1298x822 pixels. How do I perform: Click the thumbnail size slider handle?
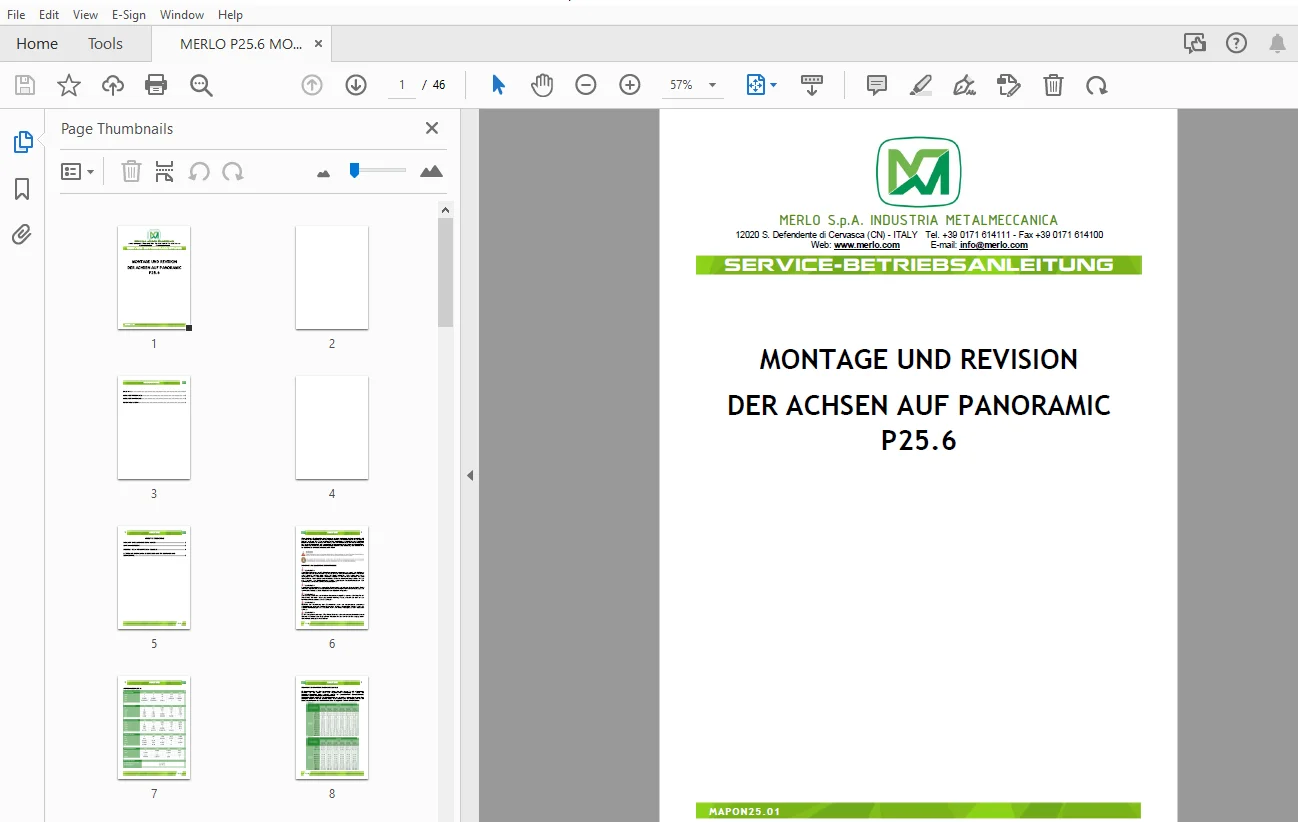(354, 171)
